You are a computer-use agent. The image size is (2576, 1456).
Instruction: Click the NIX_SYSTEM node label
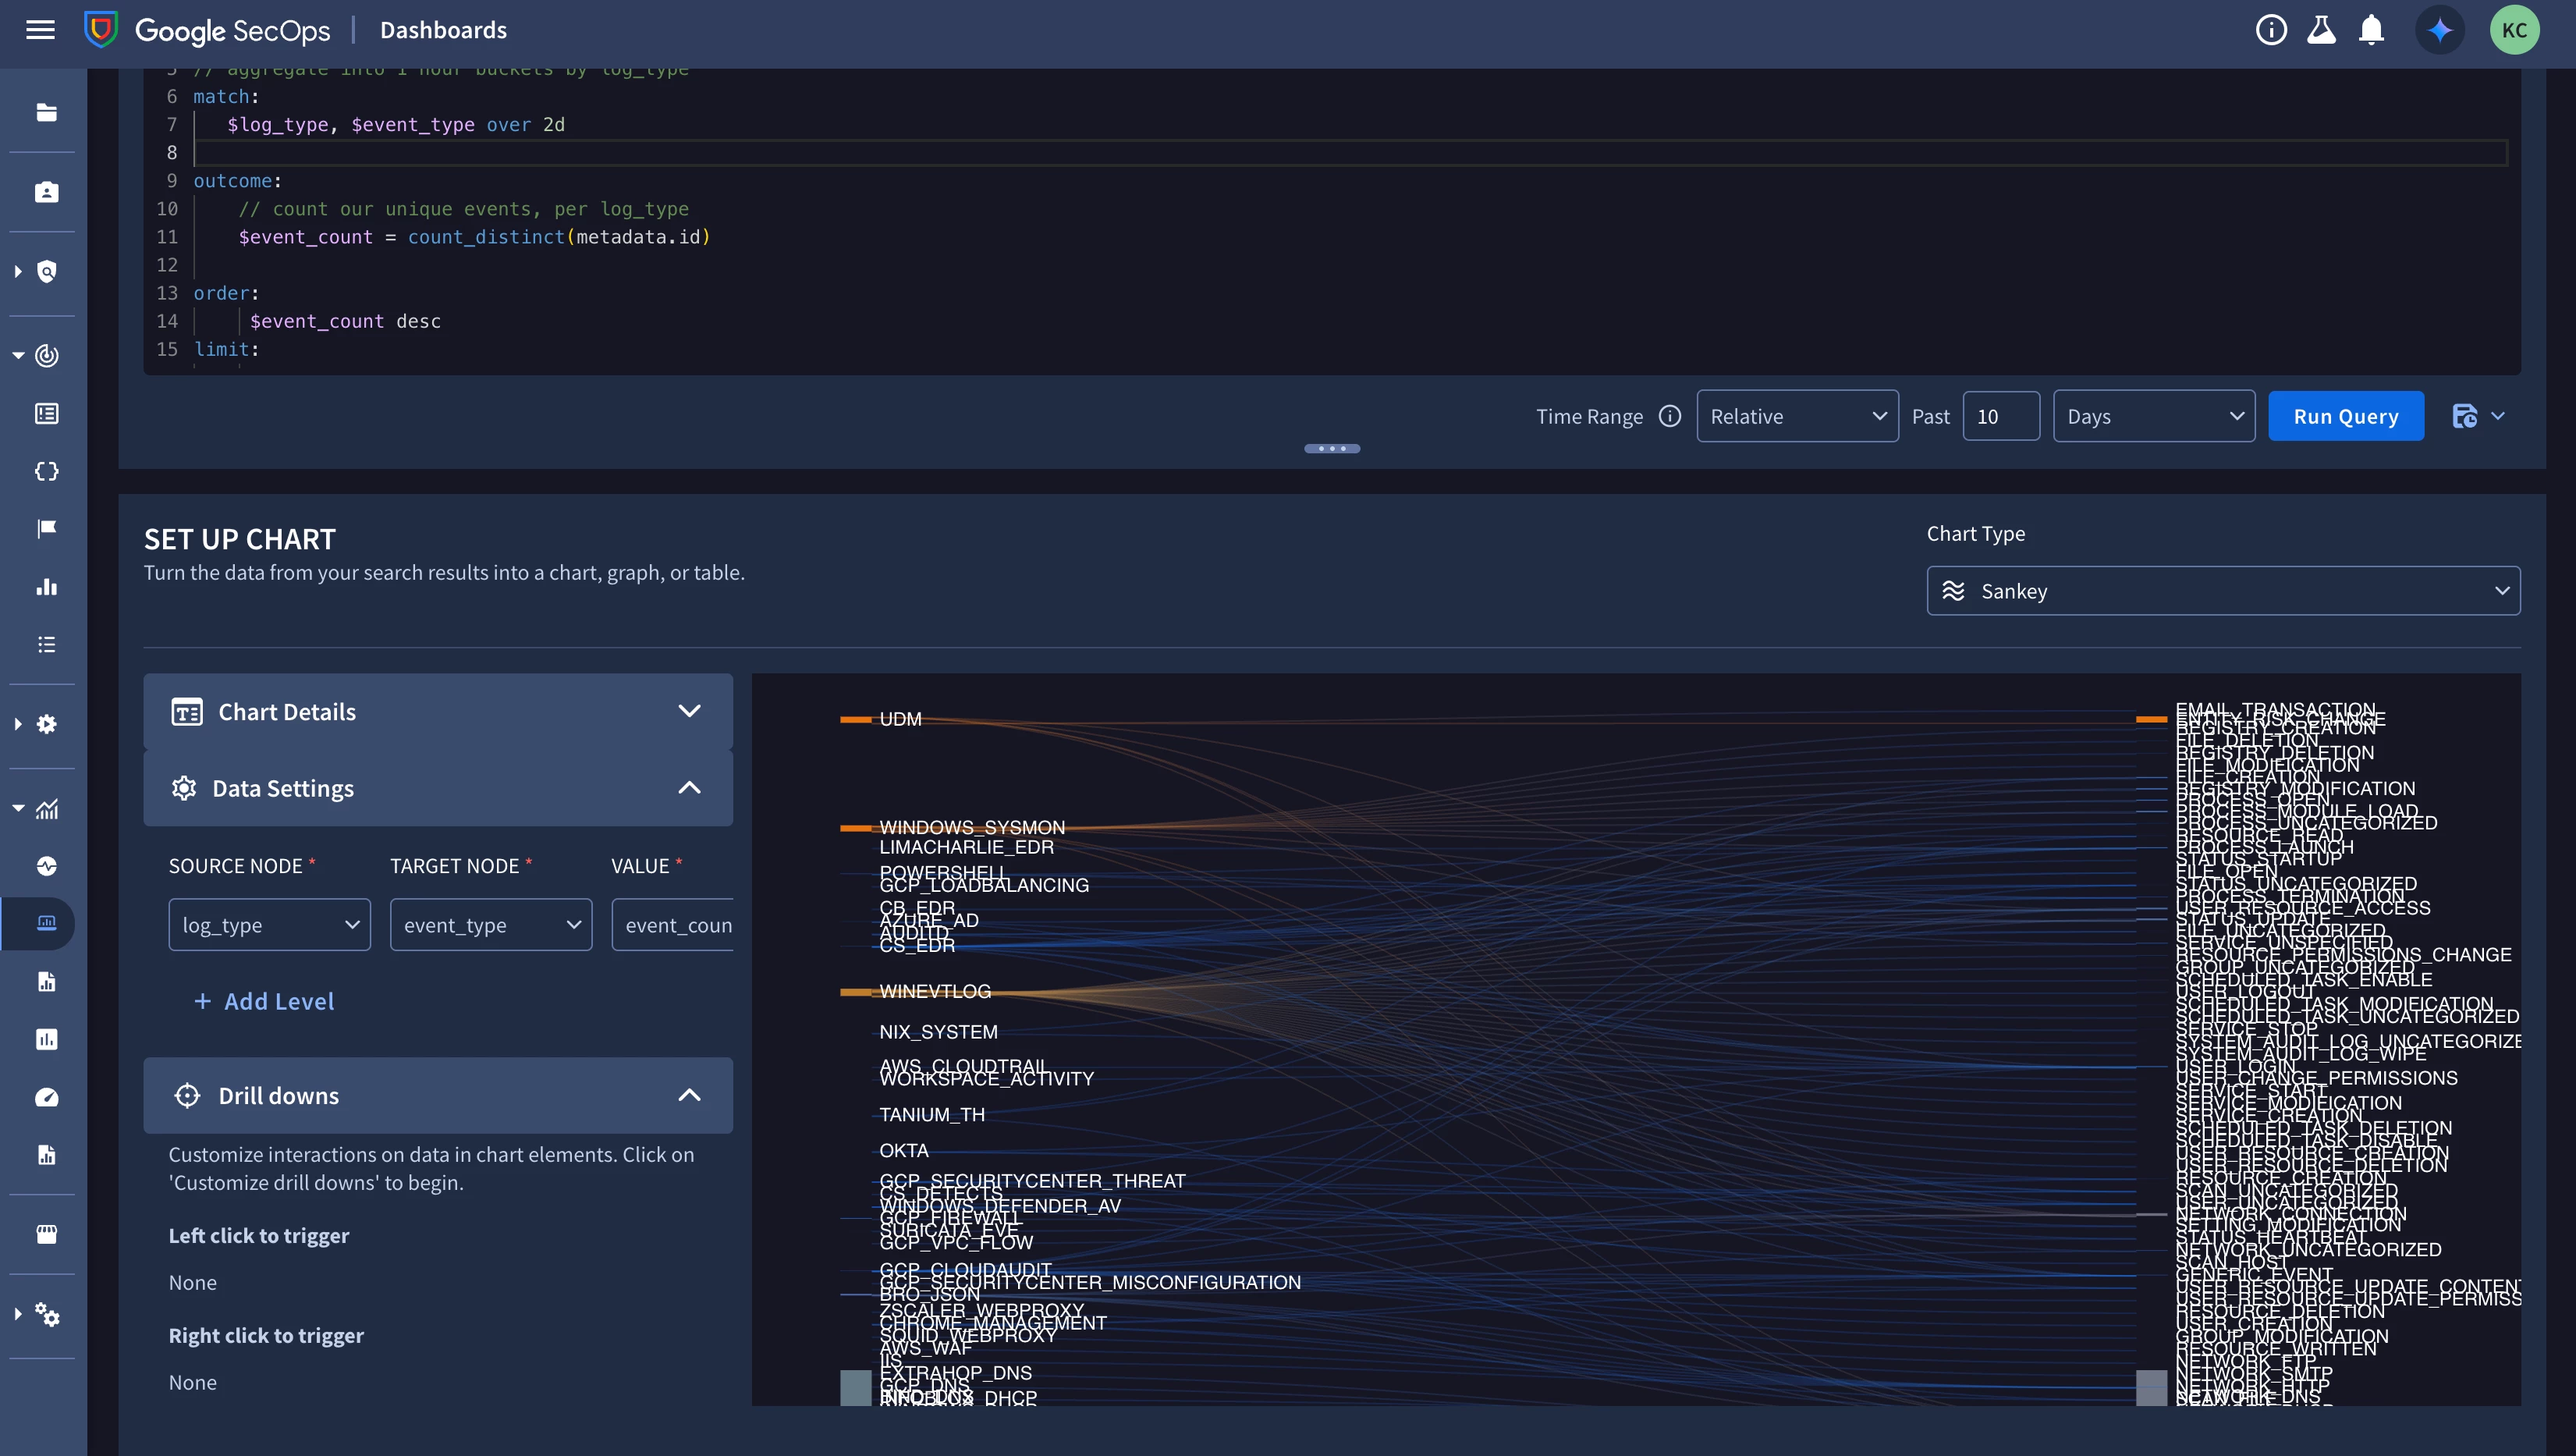[938, 1032]
